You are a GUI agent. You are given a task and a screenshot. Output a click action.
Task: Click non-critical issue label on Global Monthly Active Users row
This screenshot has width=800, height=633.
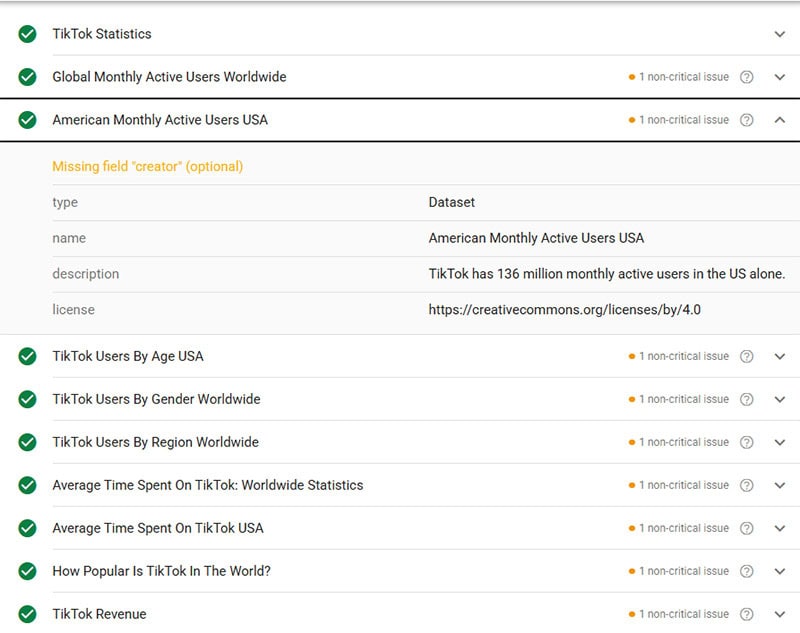679,77
